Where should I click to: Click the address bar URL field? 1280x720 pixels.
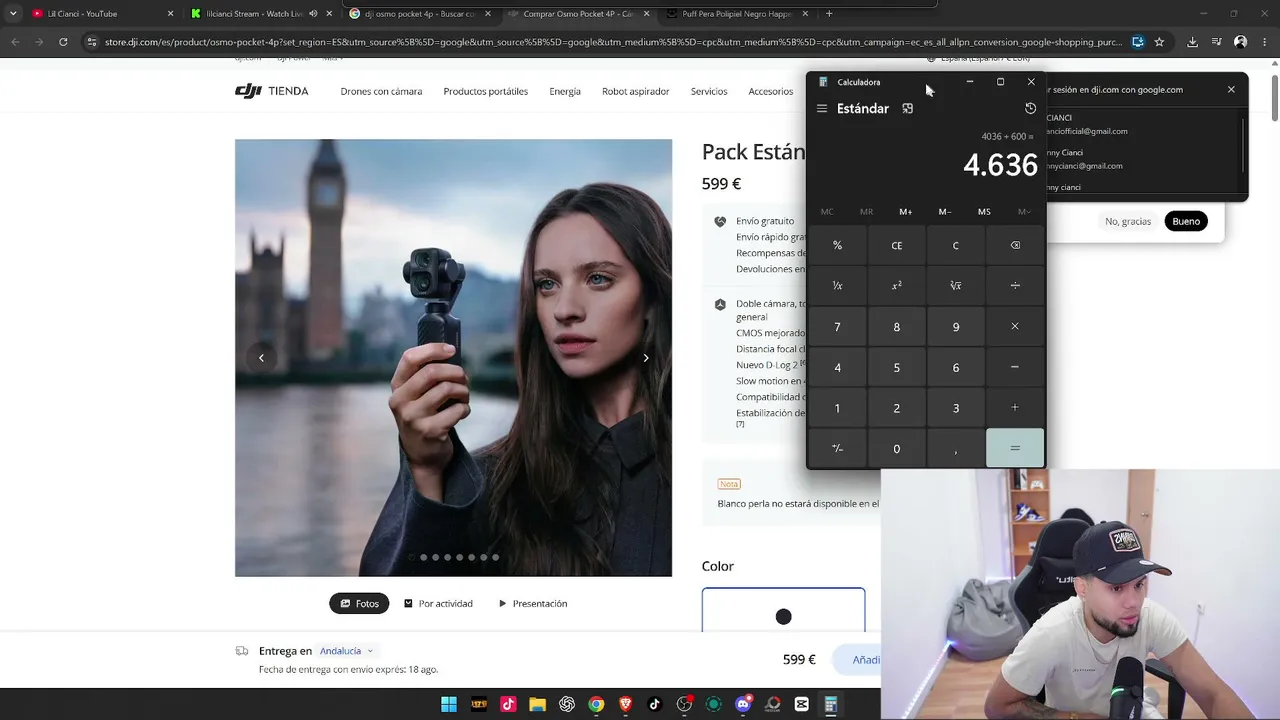click(x=612, y=42)
